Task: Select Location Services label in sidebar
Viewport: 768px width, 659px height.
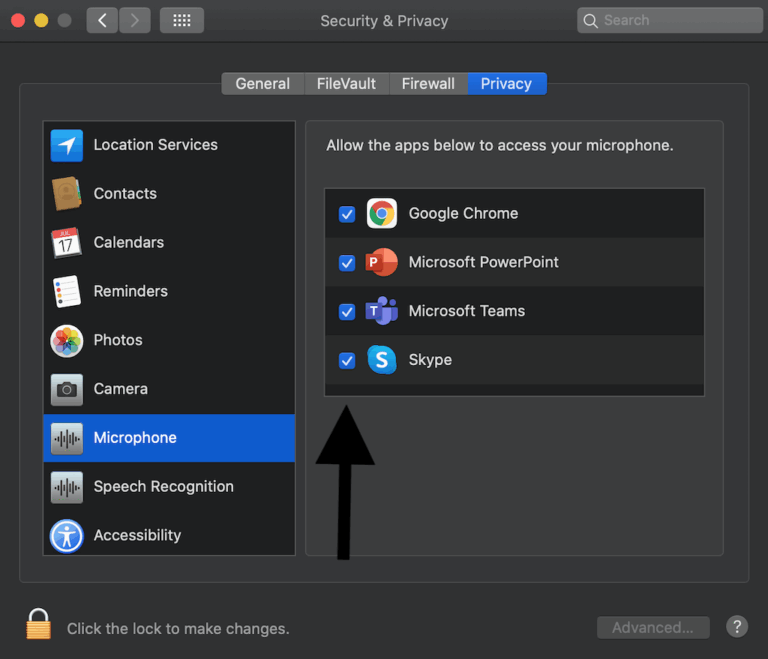Action: click(x=155, y=145)
